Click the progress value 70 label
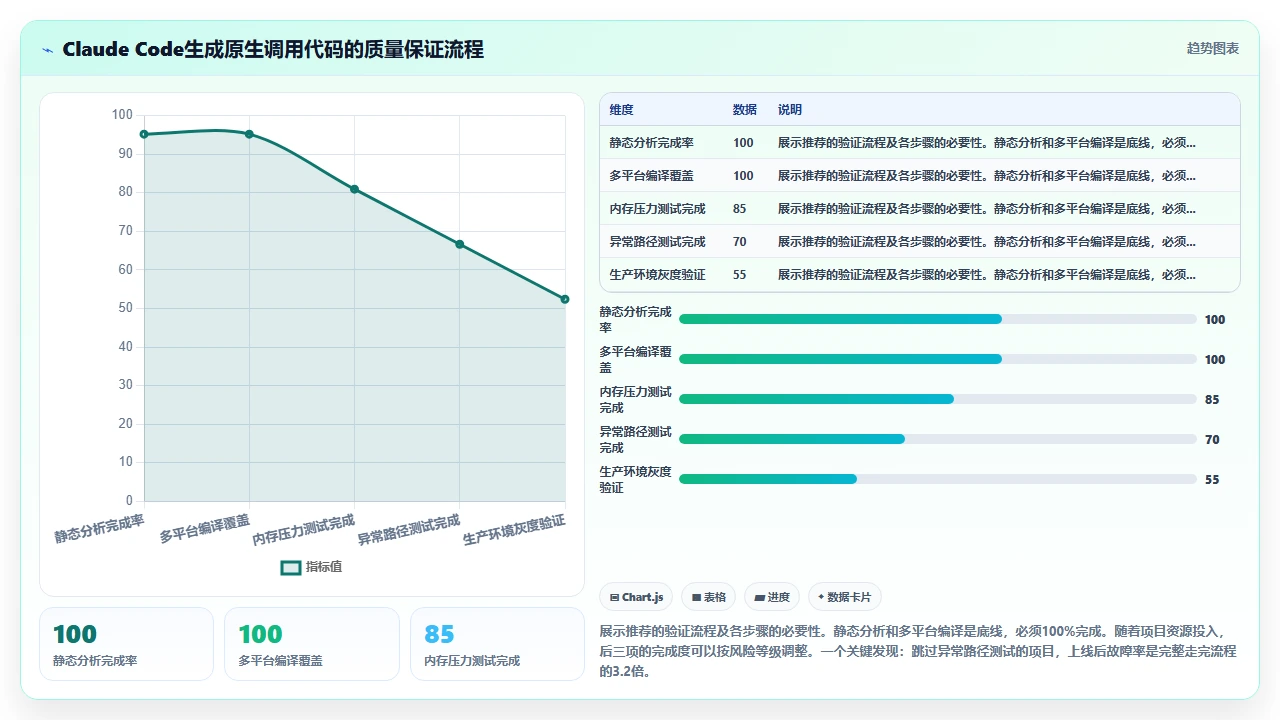 coord(1212,440)
